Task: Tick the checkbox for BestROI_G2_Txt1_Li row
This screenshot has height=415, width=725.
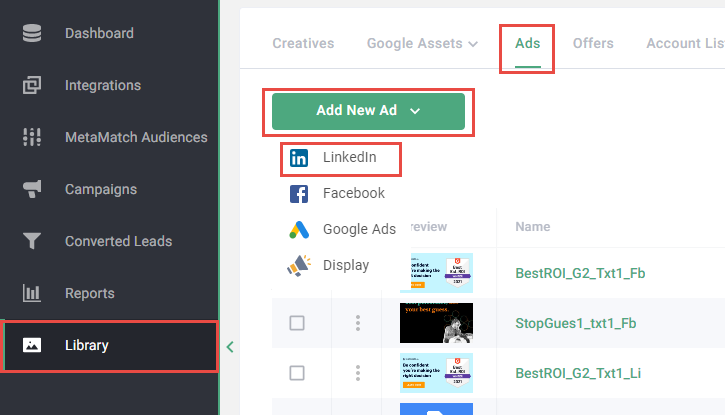Action: (296, 373)
